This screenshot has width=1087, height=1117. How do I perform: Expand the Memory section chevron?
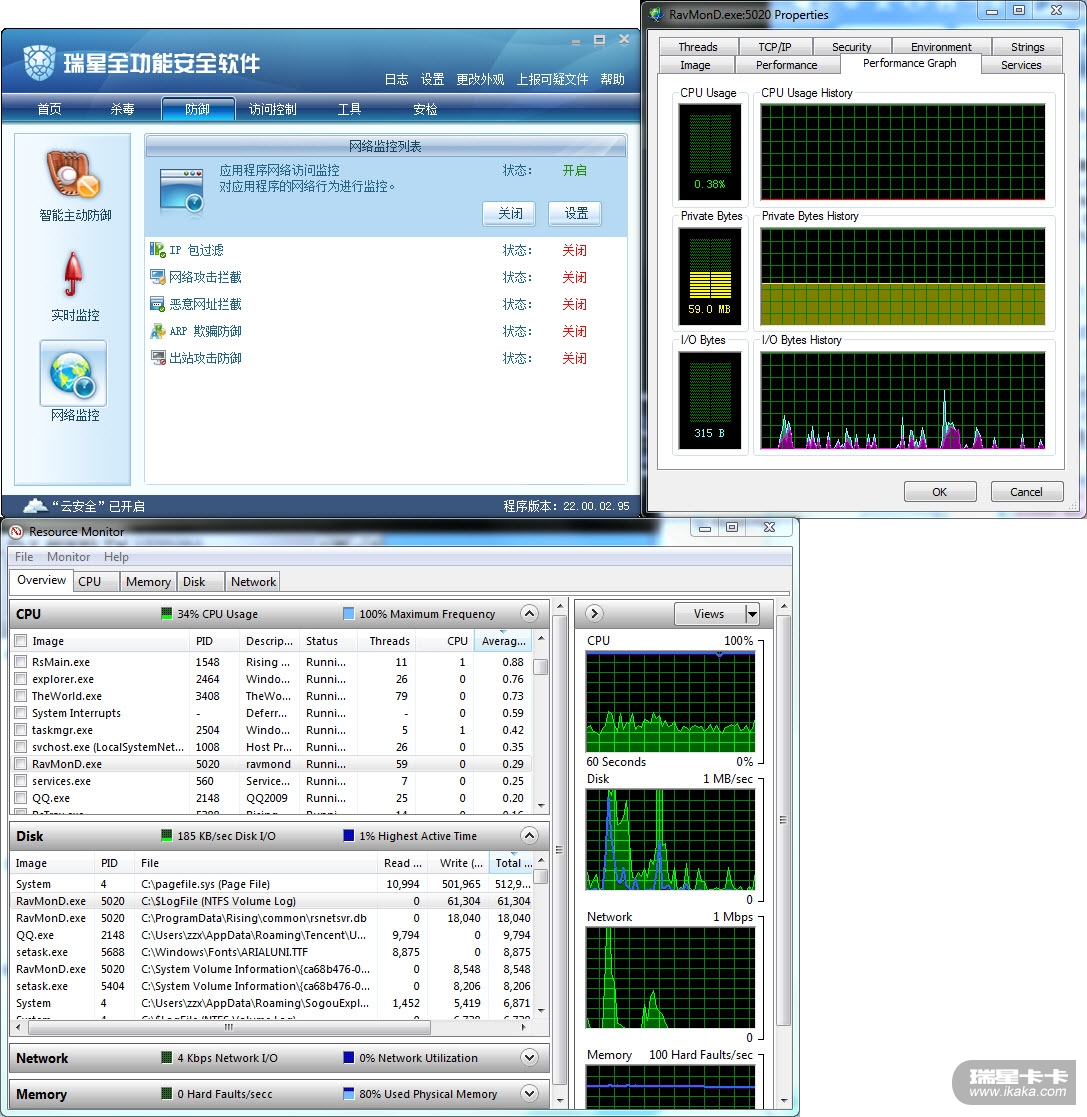click(x=529, y=1093)
